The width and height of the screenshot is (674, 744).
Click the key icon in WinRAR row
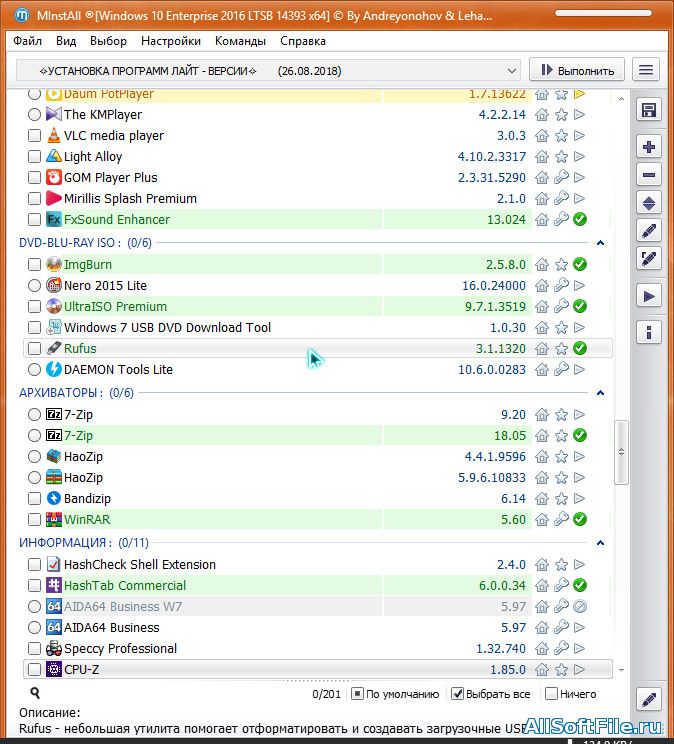point(561,520)
